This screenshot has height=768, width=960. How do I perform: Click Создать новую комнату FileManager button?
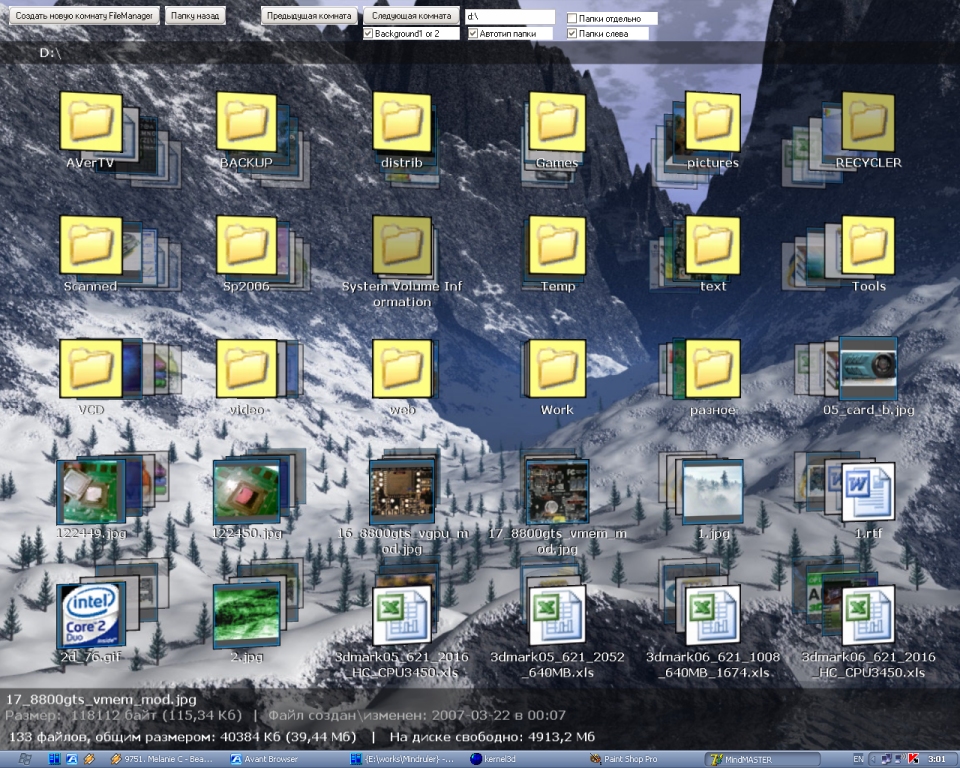coord(84,16)
